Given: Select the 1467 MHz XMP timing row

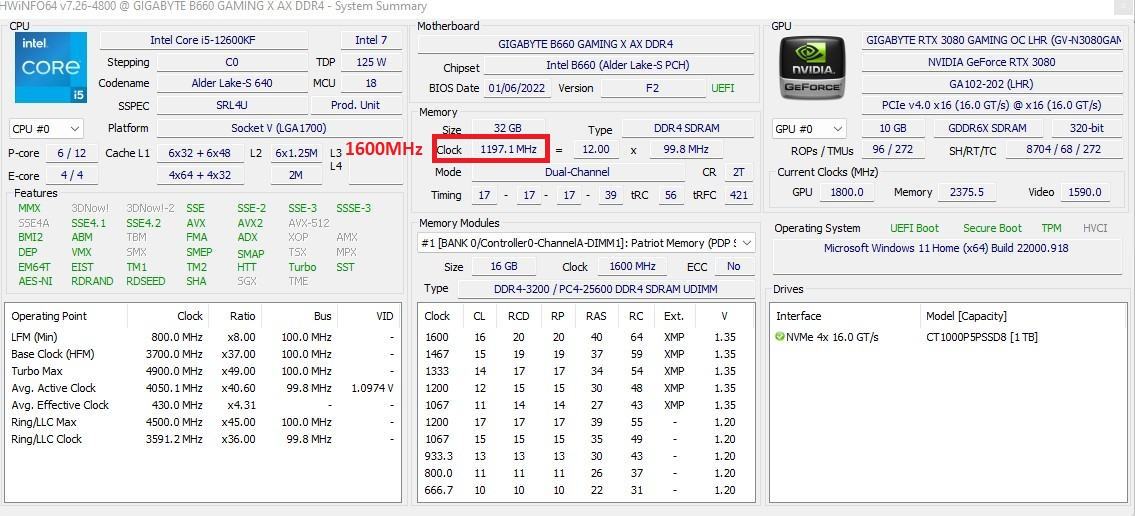Looking at the screenshot, I should click(587, 355).
